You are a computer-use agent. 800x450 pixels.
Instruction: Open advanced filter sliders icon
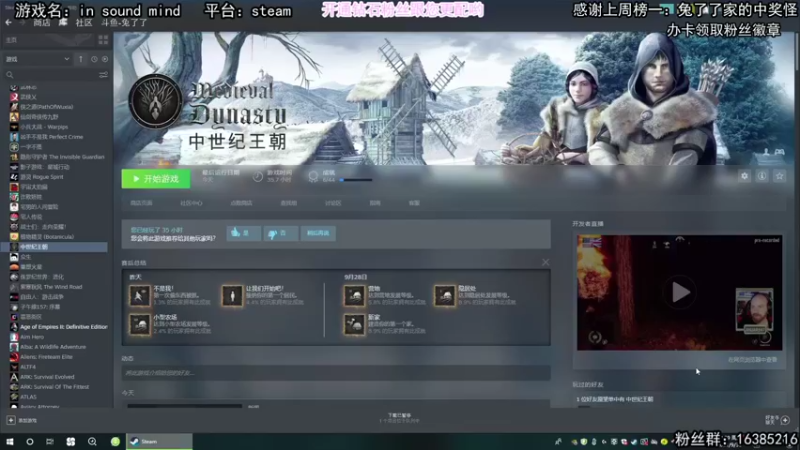103,75
